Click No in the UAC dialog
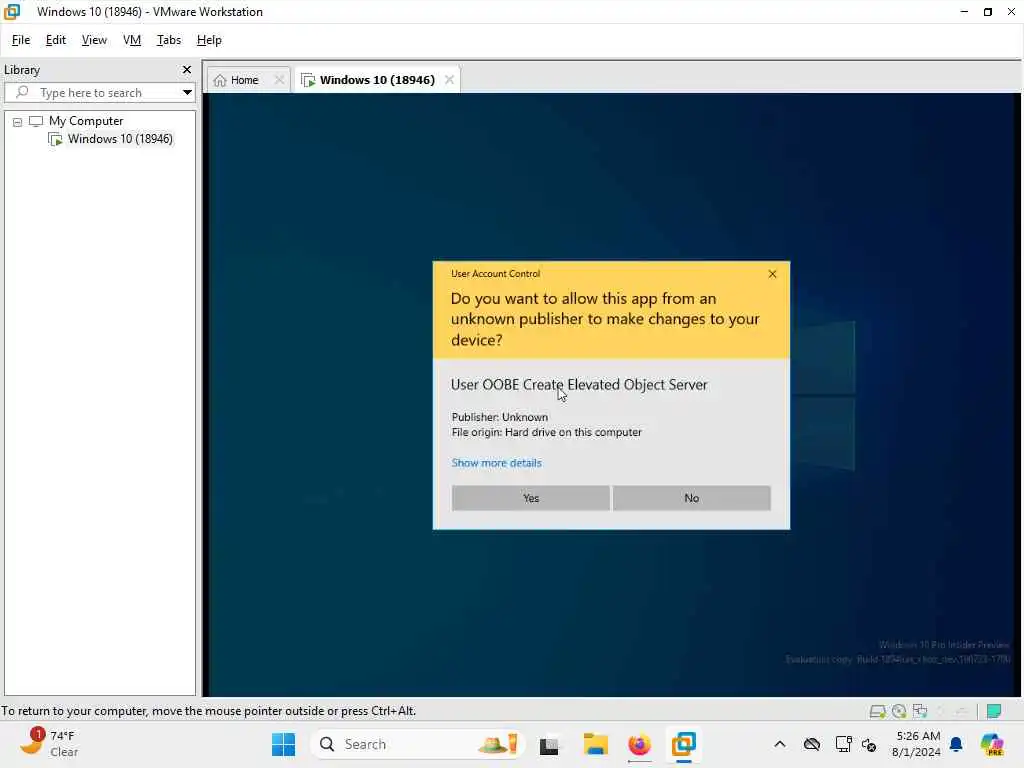Screen dimensions: 1024x768 [x=692, y=498]
